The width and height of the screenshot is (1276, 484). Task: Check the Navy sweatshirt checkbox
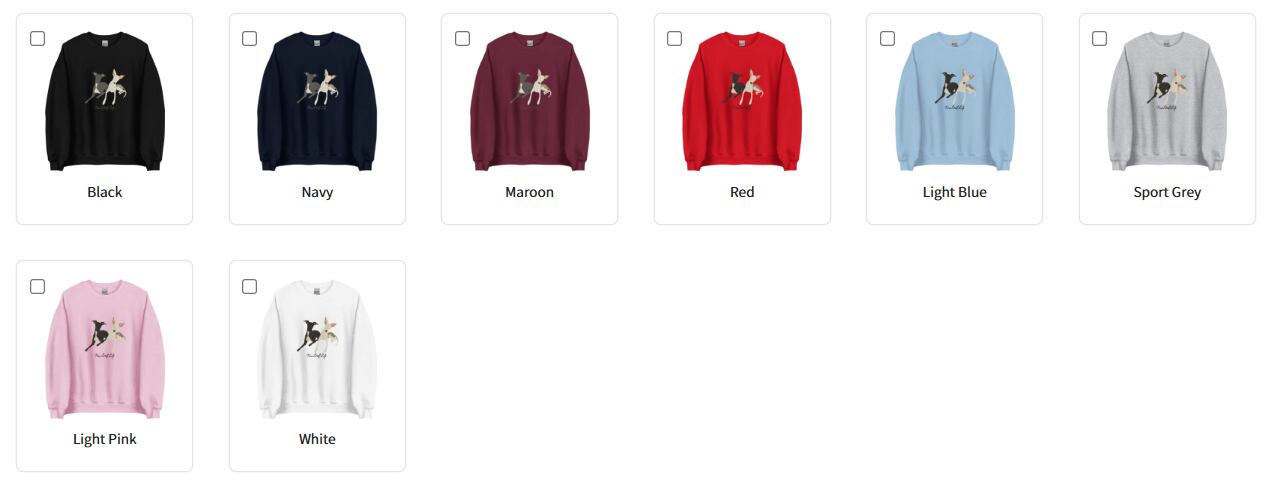point(250,39)
